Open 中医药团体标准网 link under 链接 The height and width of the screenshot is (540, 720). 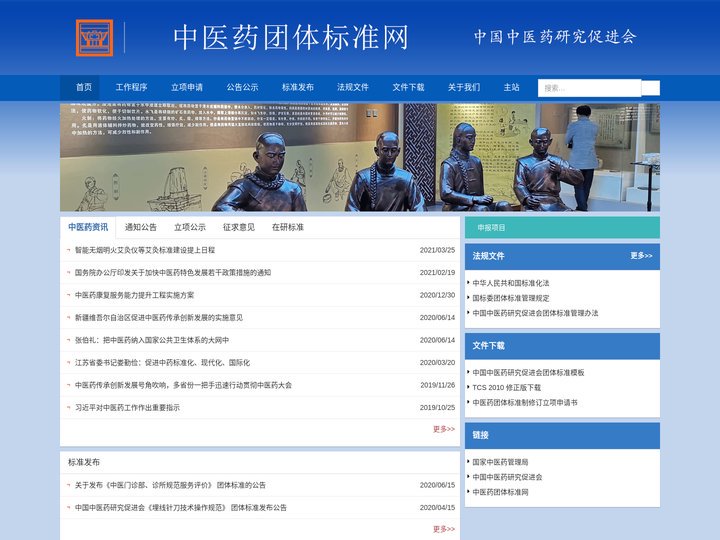[501, 492]
